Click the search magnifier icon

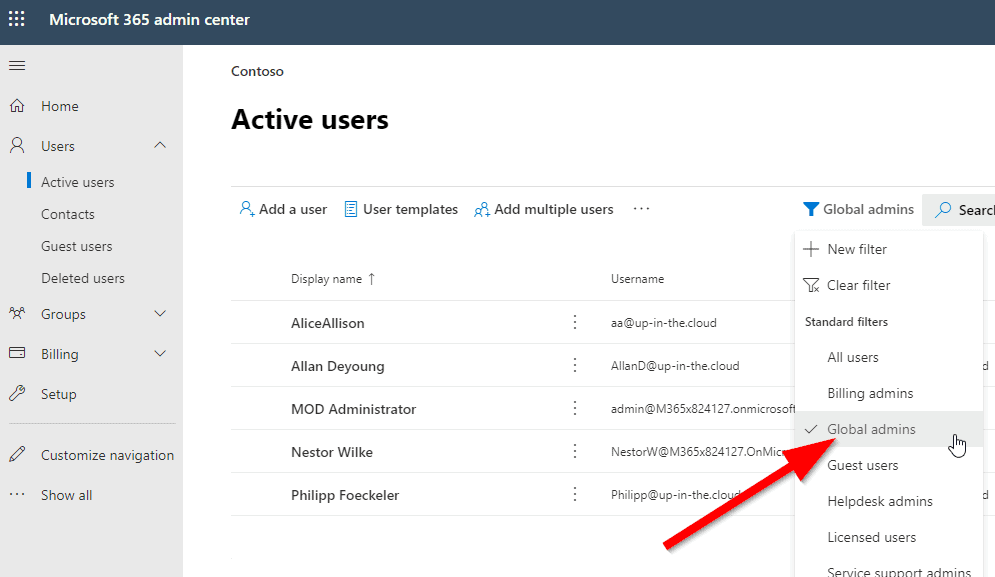pos(944,209)
